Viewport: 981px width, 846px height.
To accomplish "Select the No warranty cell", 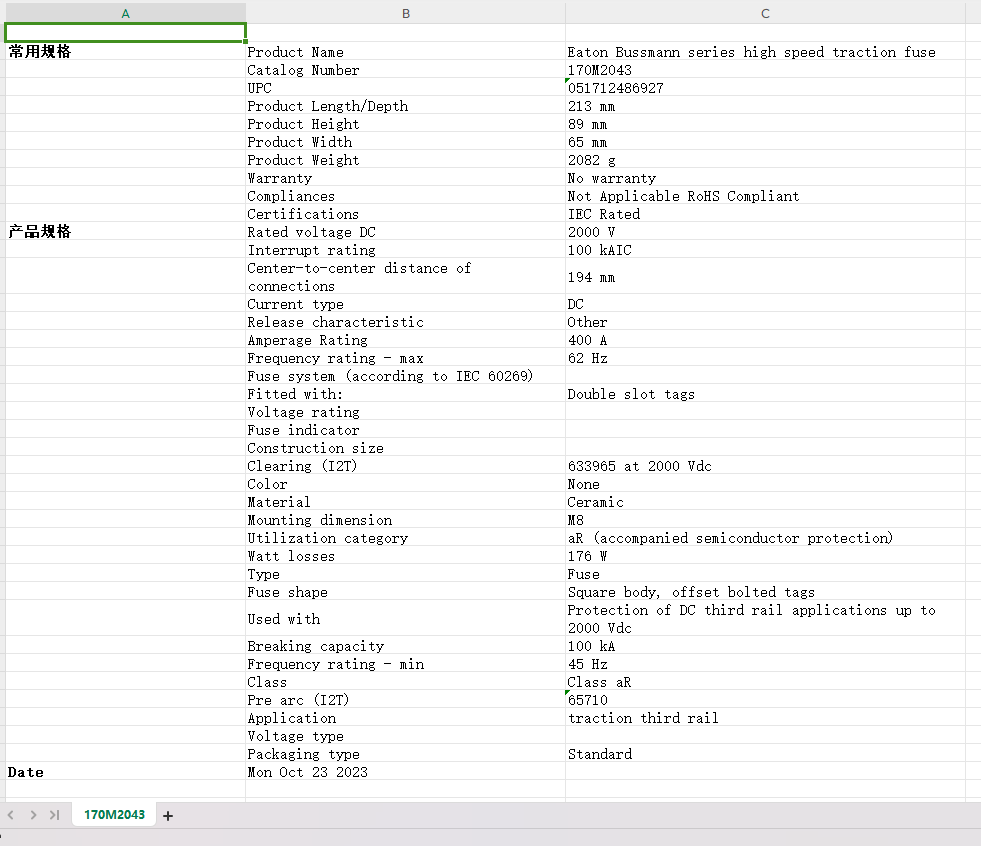I will click(x=765, y=178).
